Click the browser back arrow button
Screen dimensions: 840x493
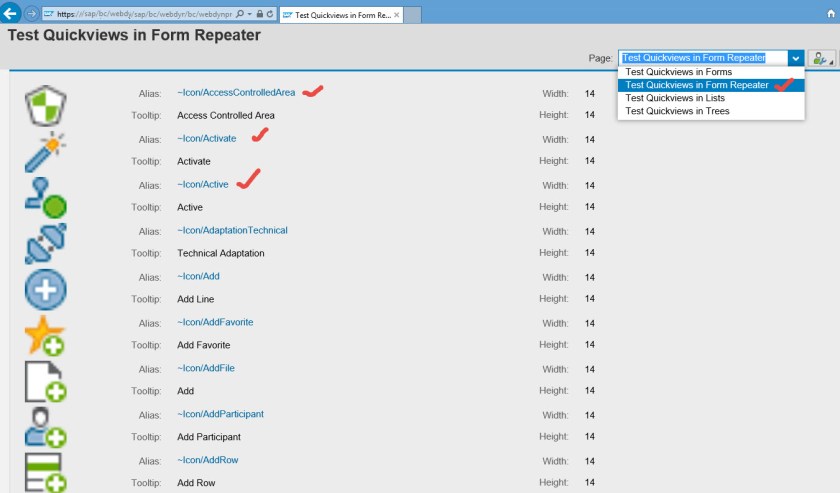10,13
